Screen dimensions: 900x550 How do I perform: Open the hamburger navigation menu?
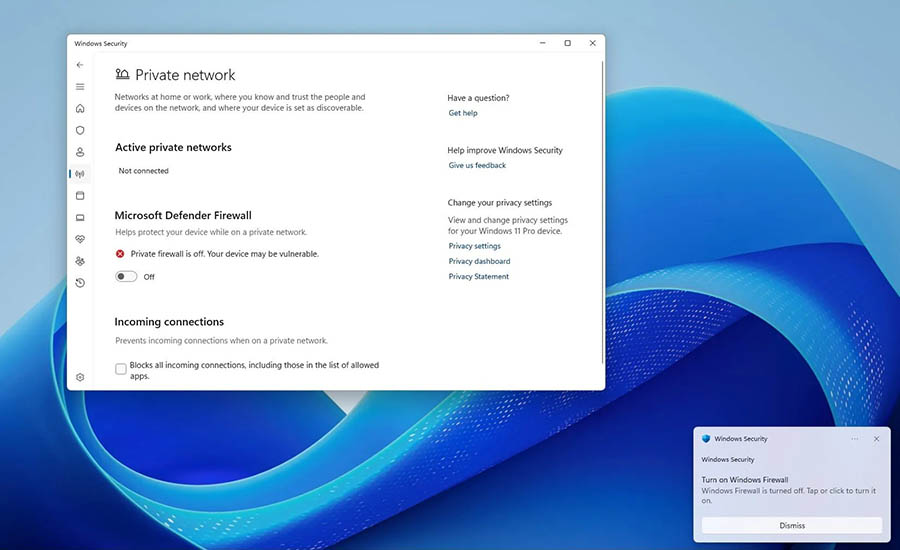[x=80, y=87]
